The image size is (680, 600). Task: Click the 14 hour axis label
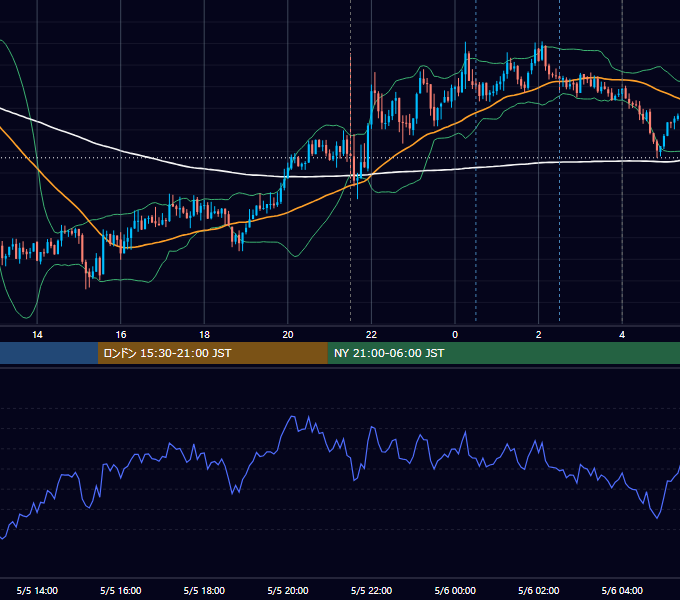pyautogui.click(x=37, y=335)
